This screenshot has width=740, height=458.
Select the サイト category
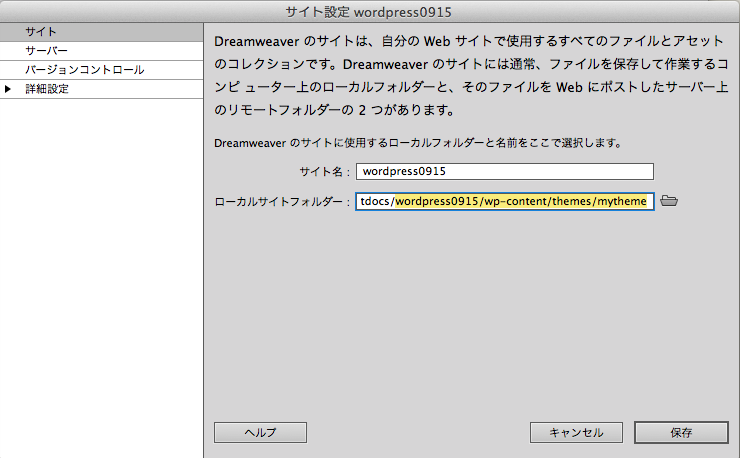coord(101,32)
